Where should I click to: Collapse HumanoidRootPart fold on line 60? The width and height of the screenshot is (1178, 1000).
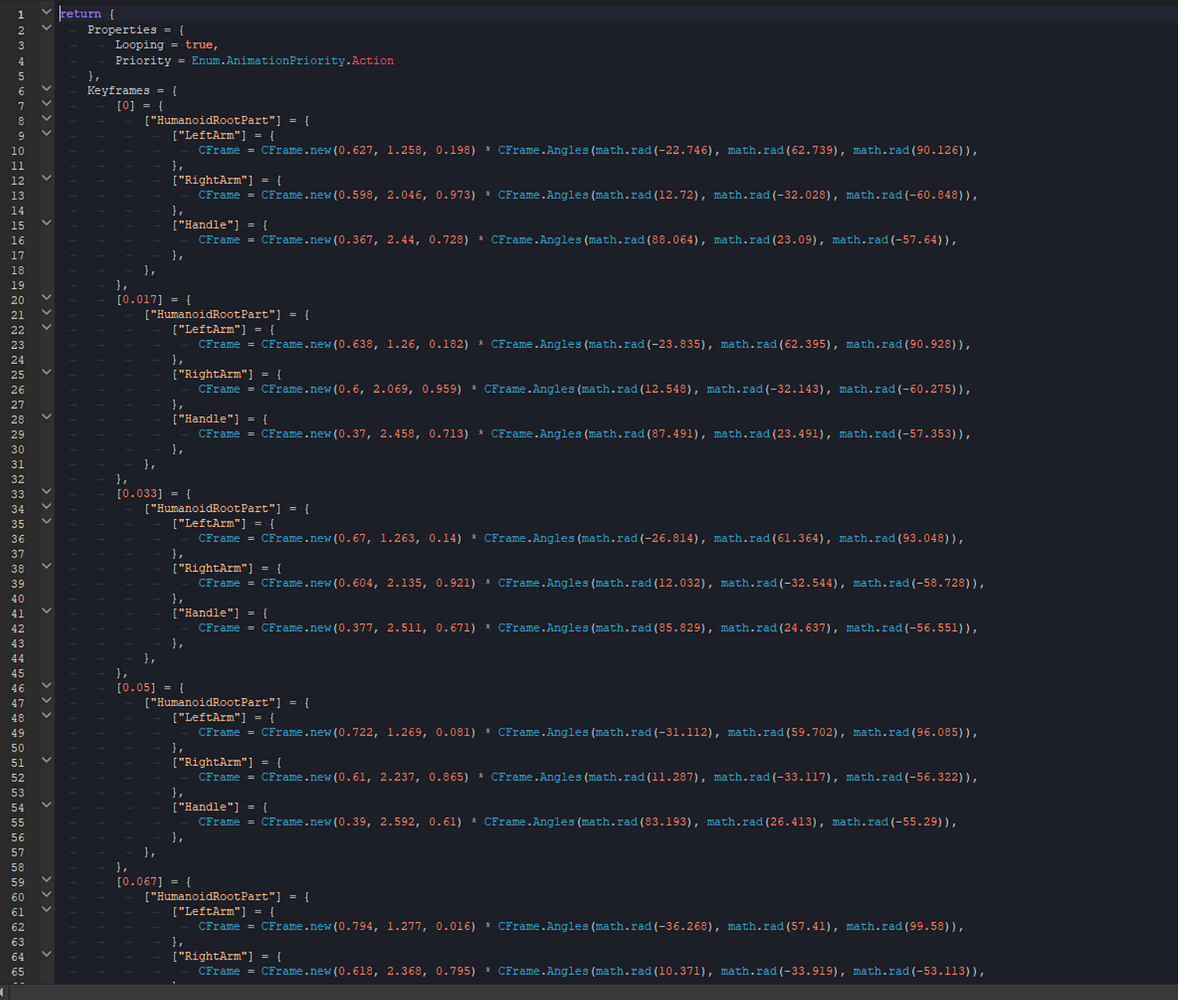pos(46,895)
